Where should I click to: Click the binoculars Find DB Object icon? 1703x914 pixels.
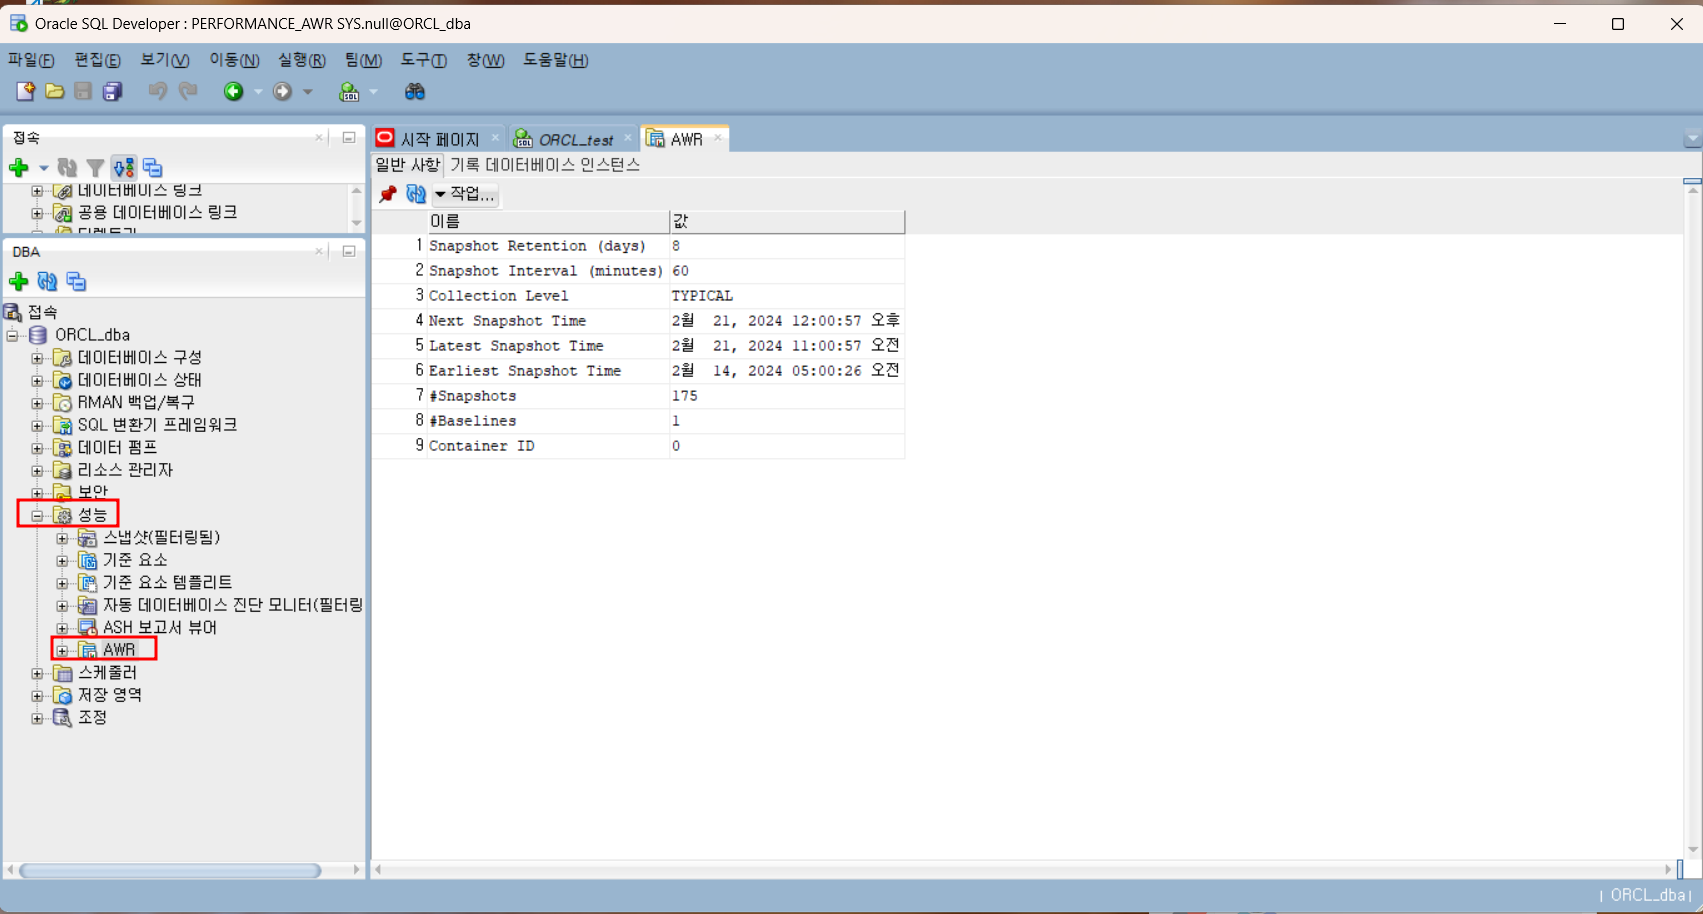414,91
